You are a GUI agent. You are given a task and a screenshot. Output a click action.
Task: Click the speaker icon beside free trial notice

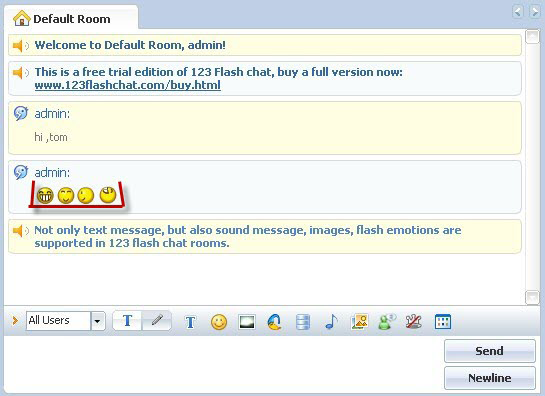pos(21,73)
